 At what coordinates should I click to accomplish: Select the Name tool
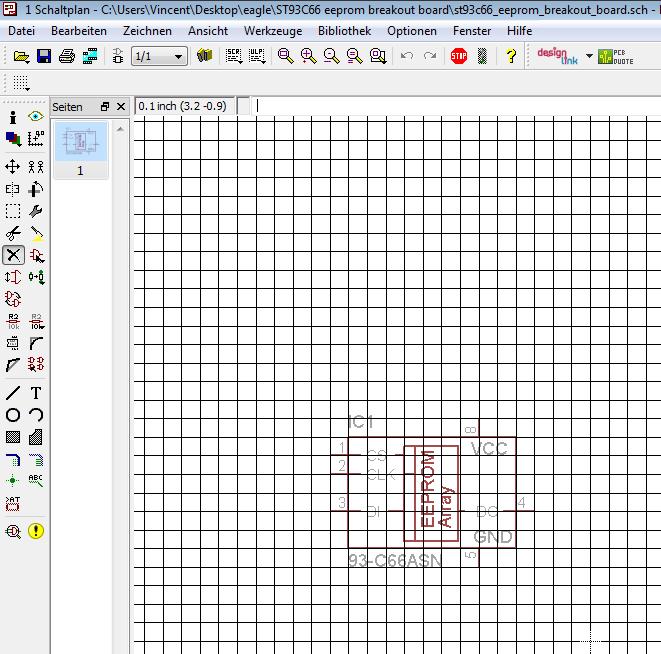tap(13, 321)
